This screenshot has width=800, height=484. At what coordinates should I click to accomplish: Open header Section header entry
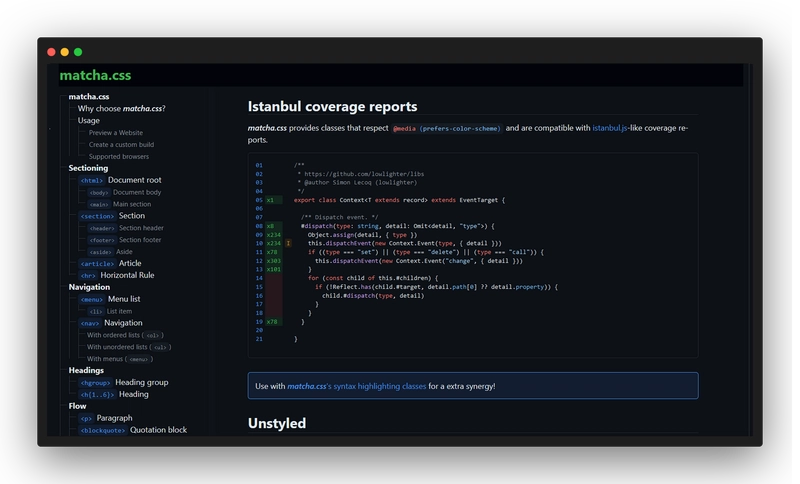pos(126,228)
